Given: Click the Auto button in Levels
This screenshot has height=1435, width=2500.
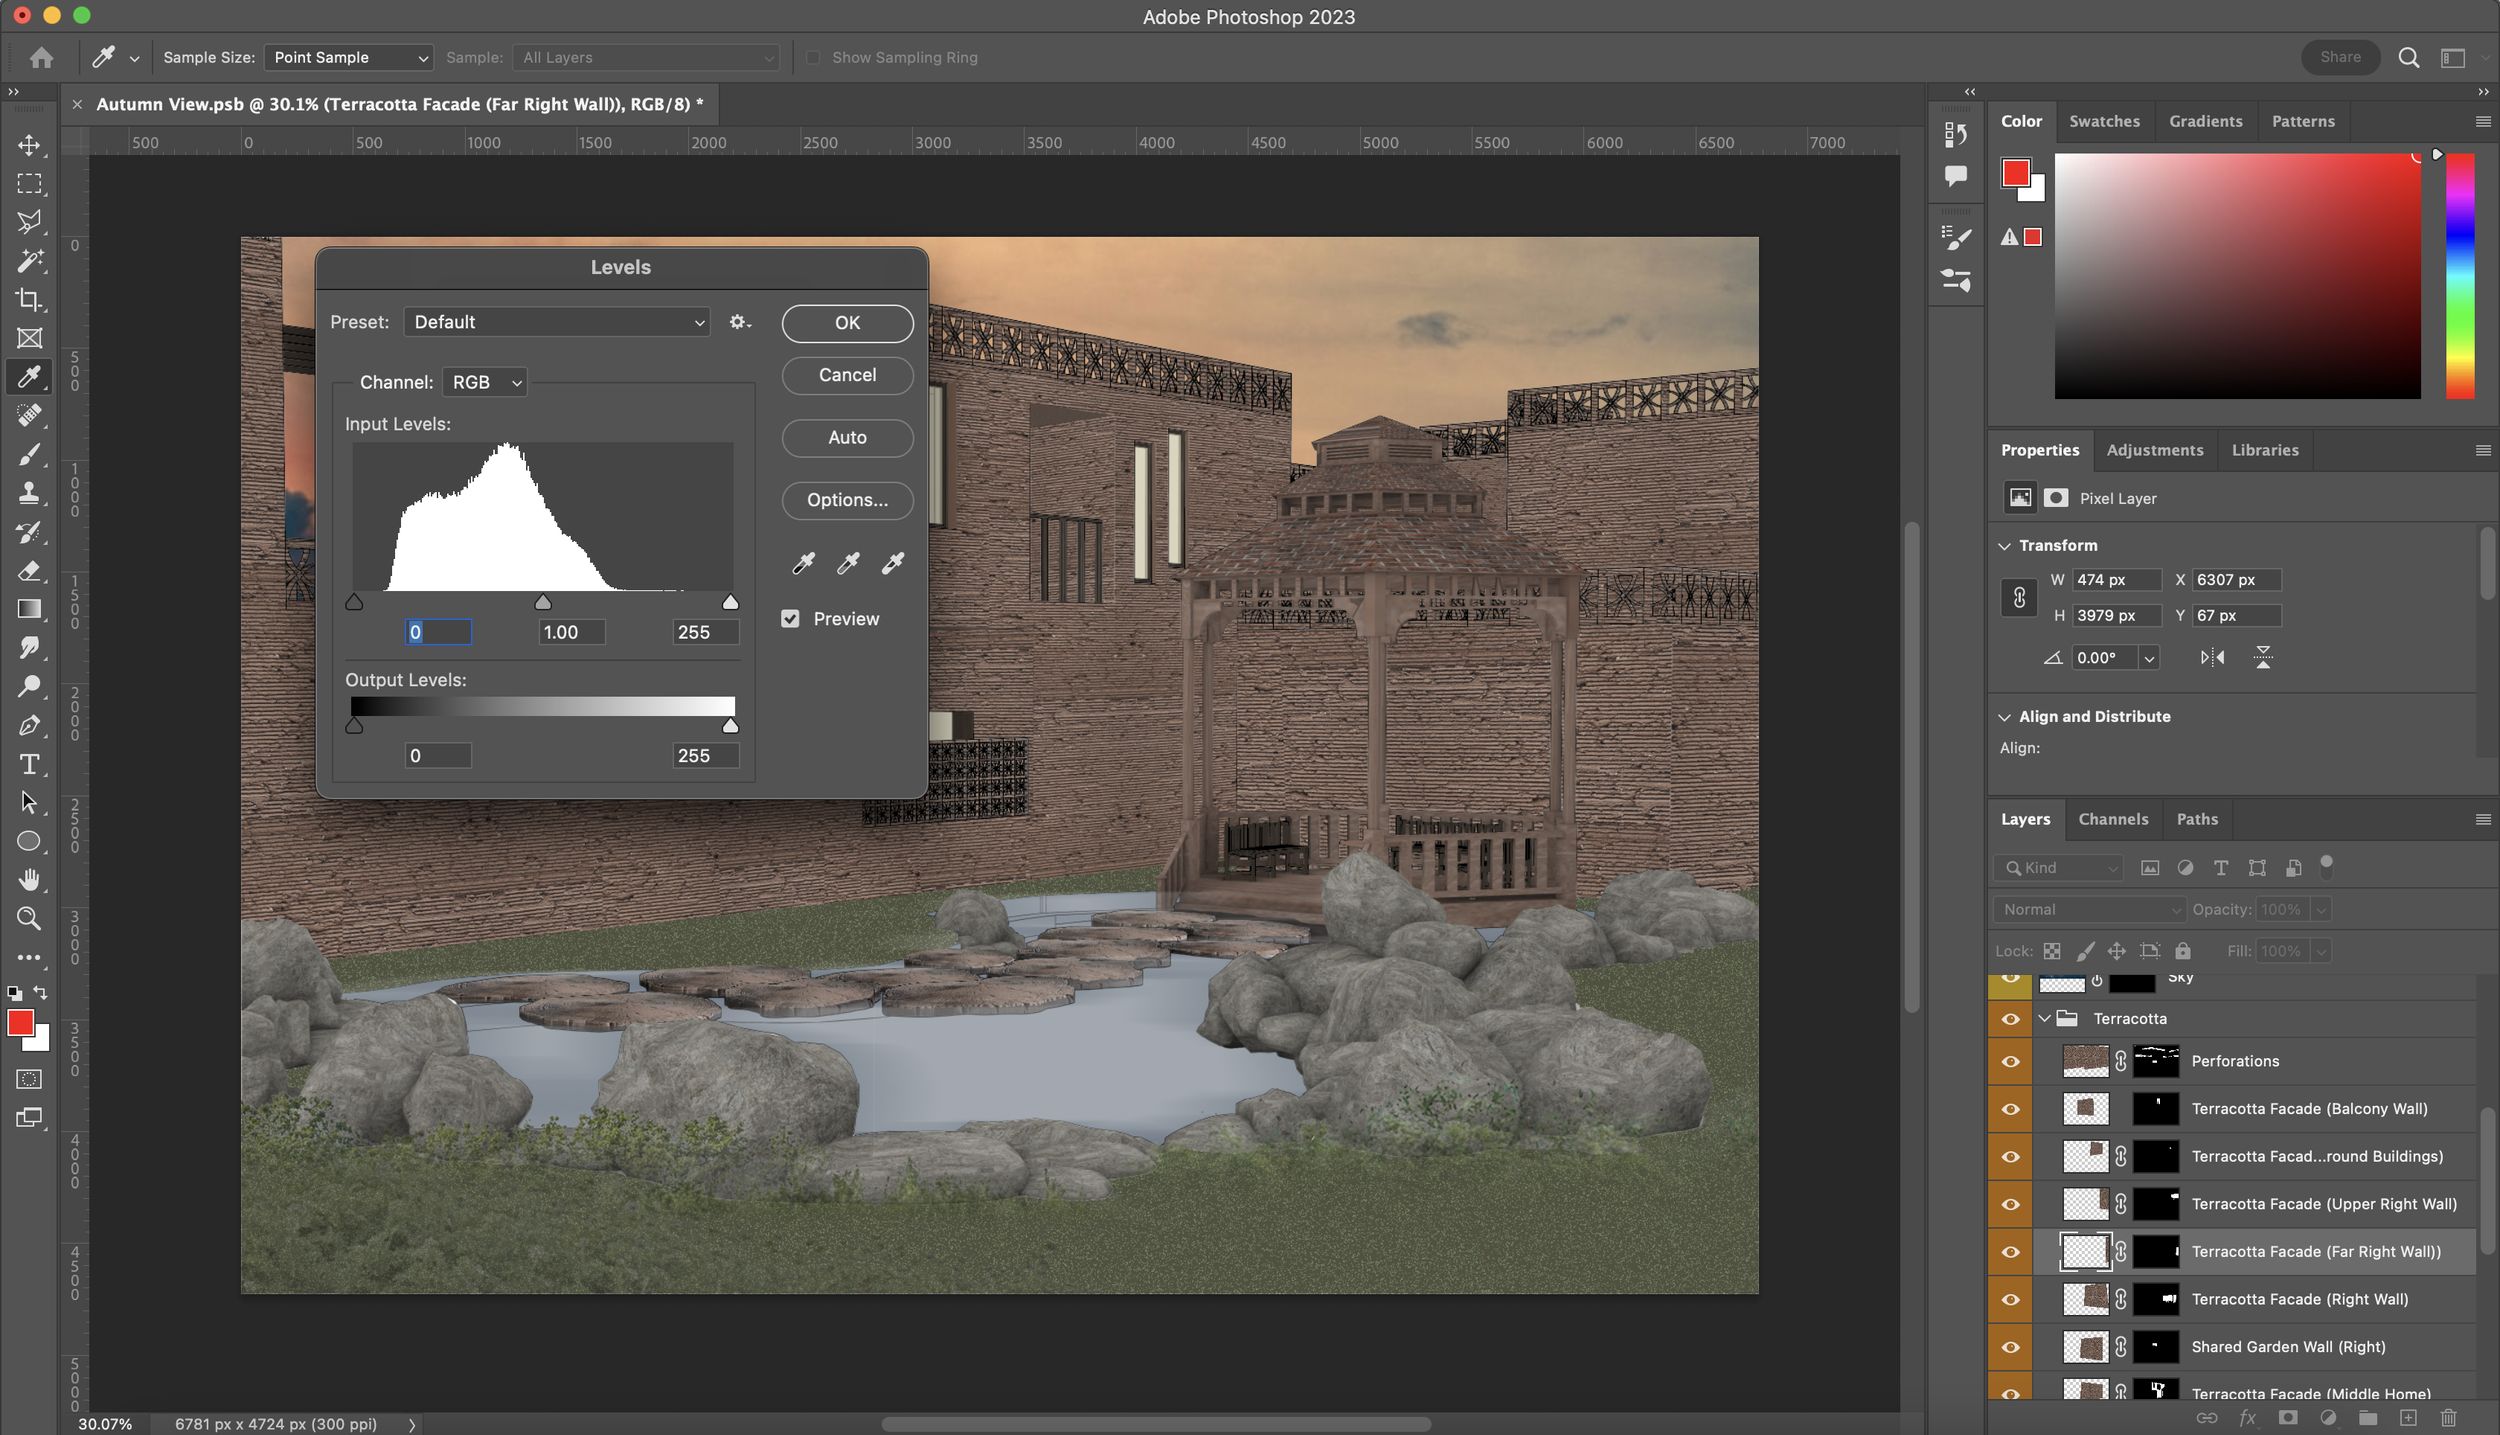Looking at the screenshot, I should click(846, 436).
